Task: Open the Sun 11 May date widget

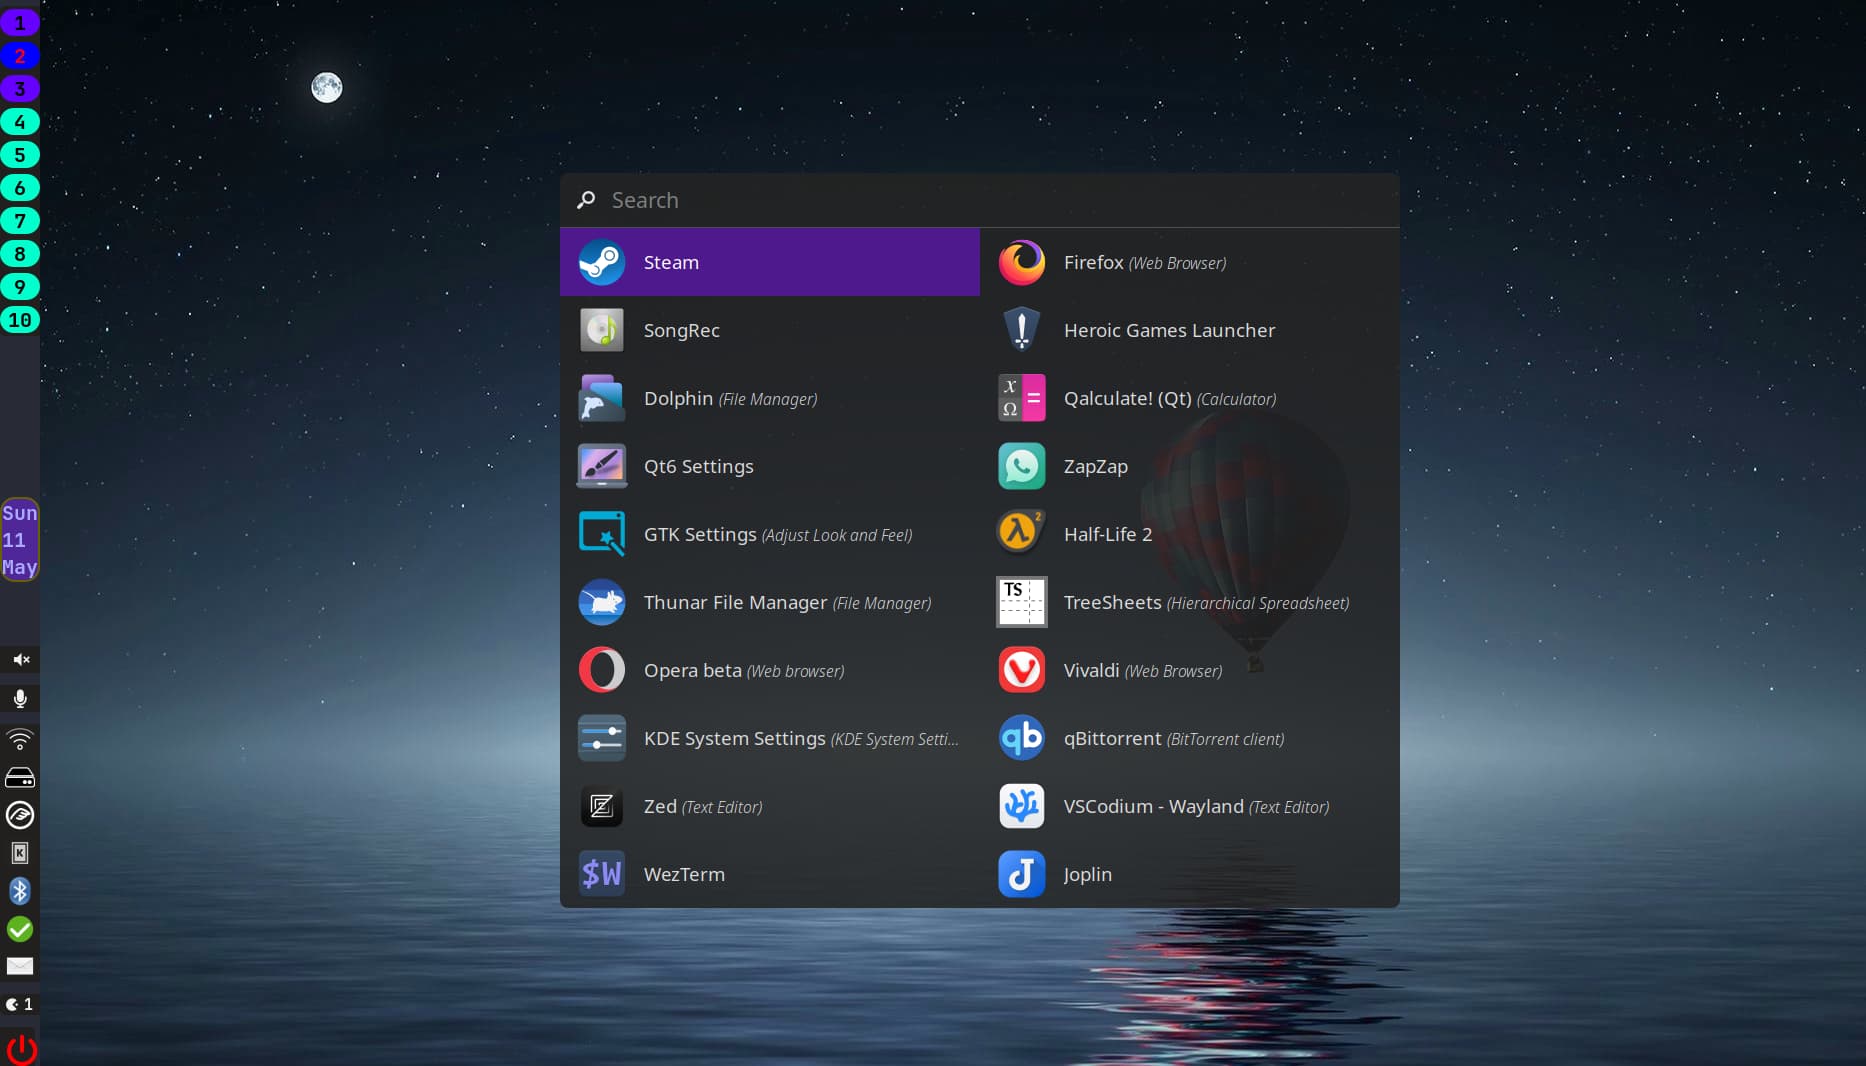Action: [20, 540]
